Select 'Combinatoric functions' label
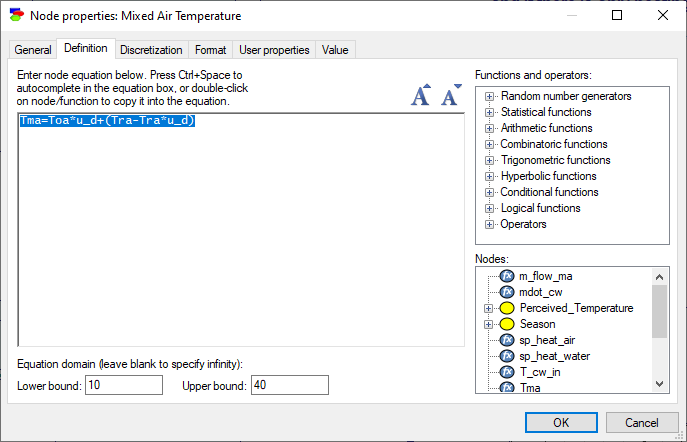The height and width of the screenshot is (442, 687). (x=554, y=145)
